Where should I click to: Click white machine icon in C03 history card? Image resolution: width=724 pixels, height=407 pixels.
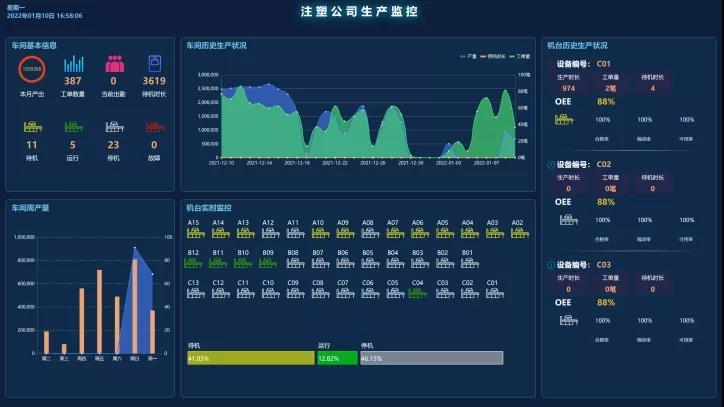tap(568, 320)
